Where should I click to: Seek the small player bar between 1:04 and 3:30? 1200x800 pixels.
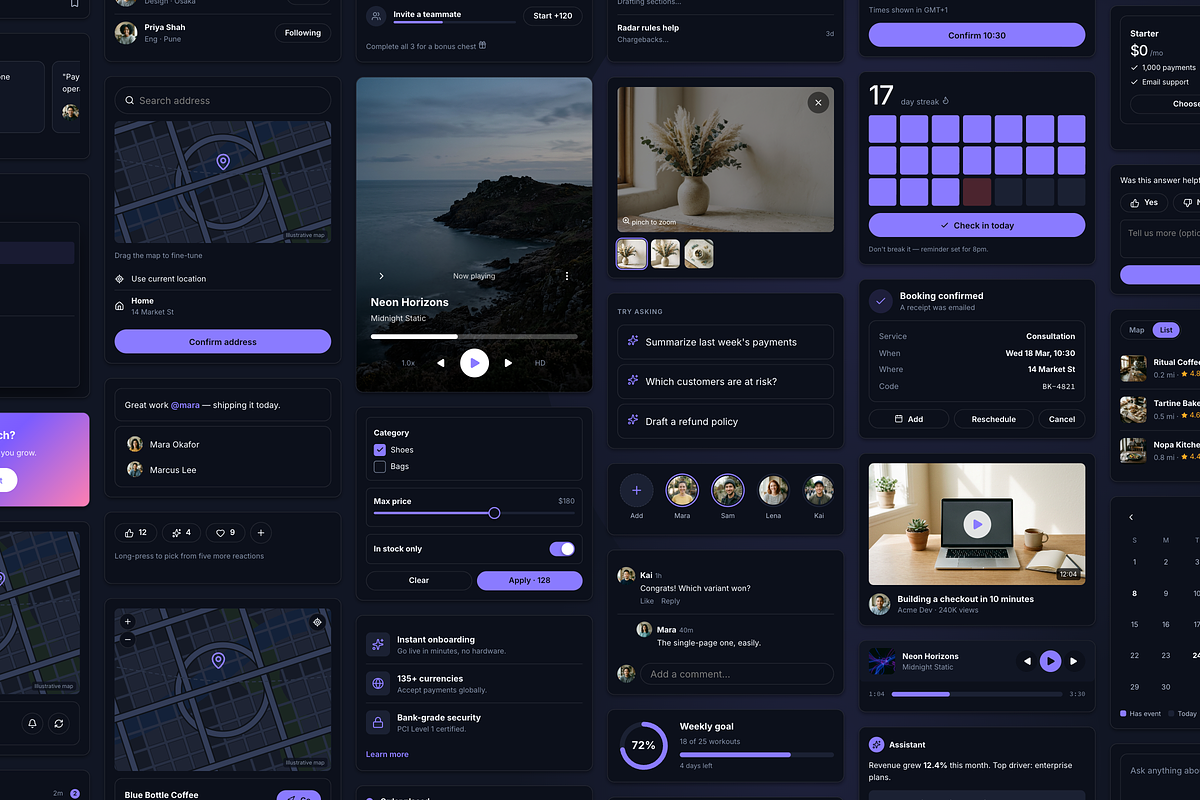977,693
